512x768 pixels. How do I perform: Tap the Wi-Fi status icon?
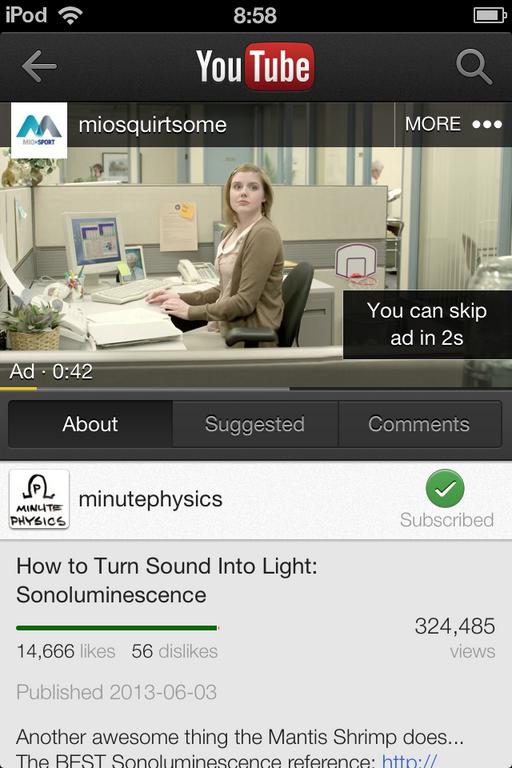coord(71,16)
